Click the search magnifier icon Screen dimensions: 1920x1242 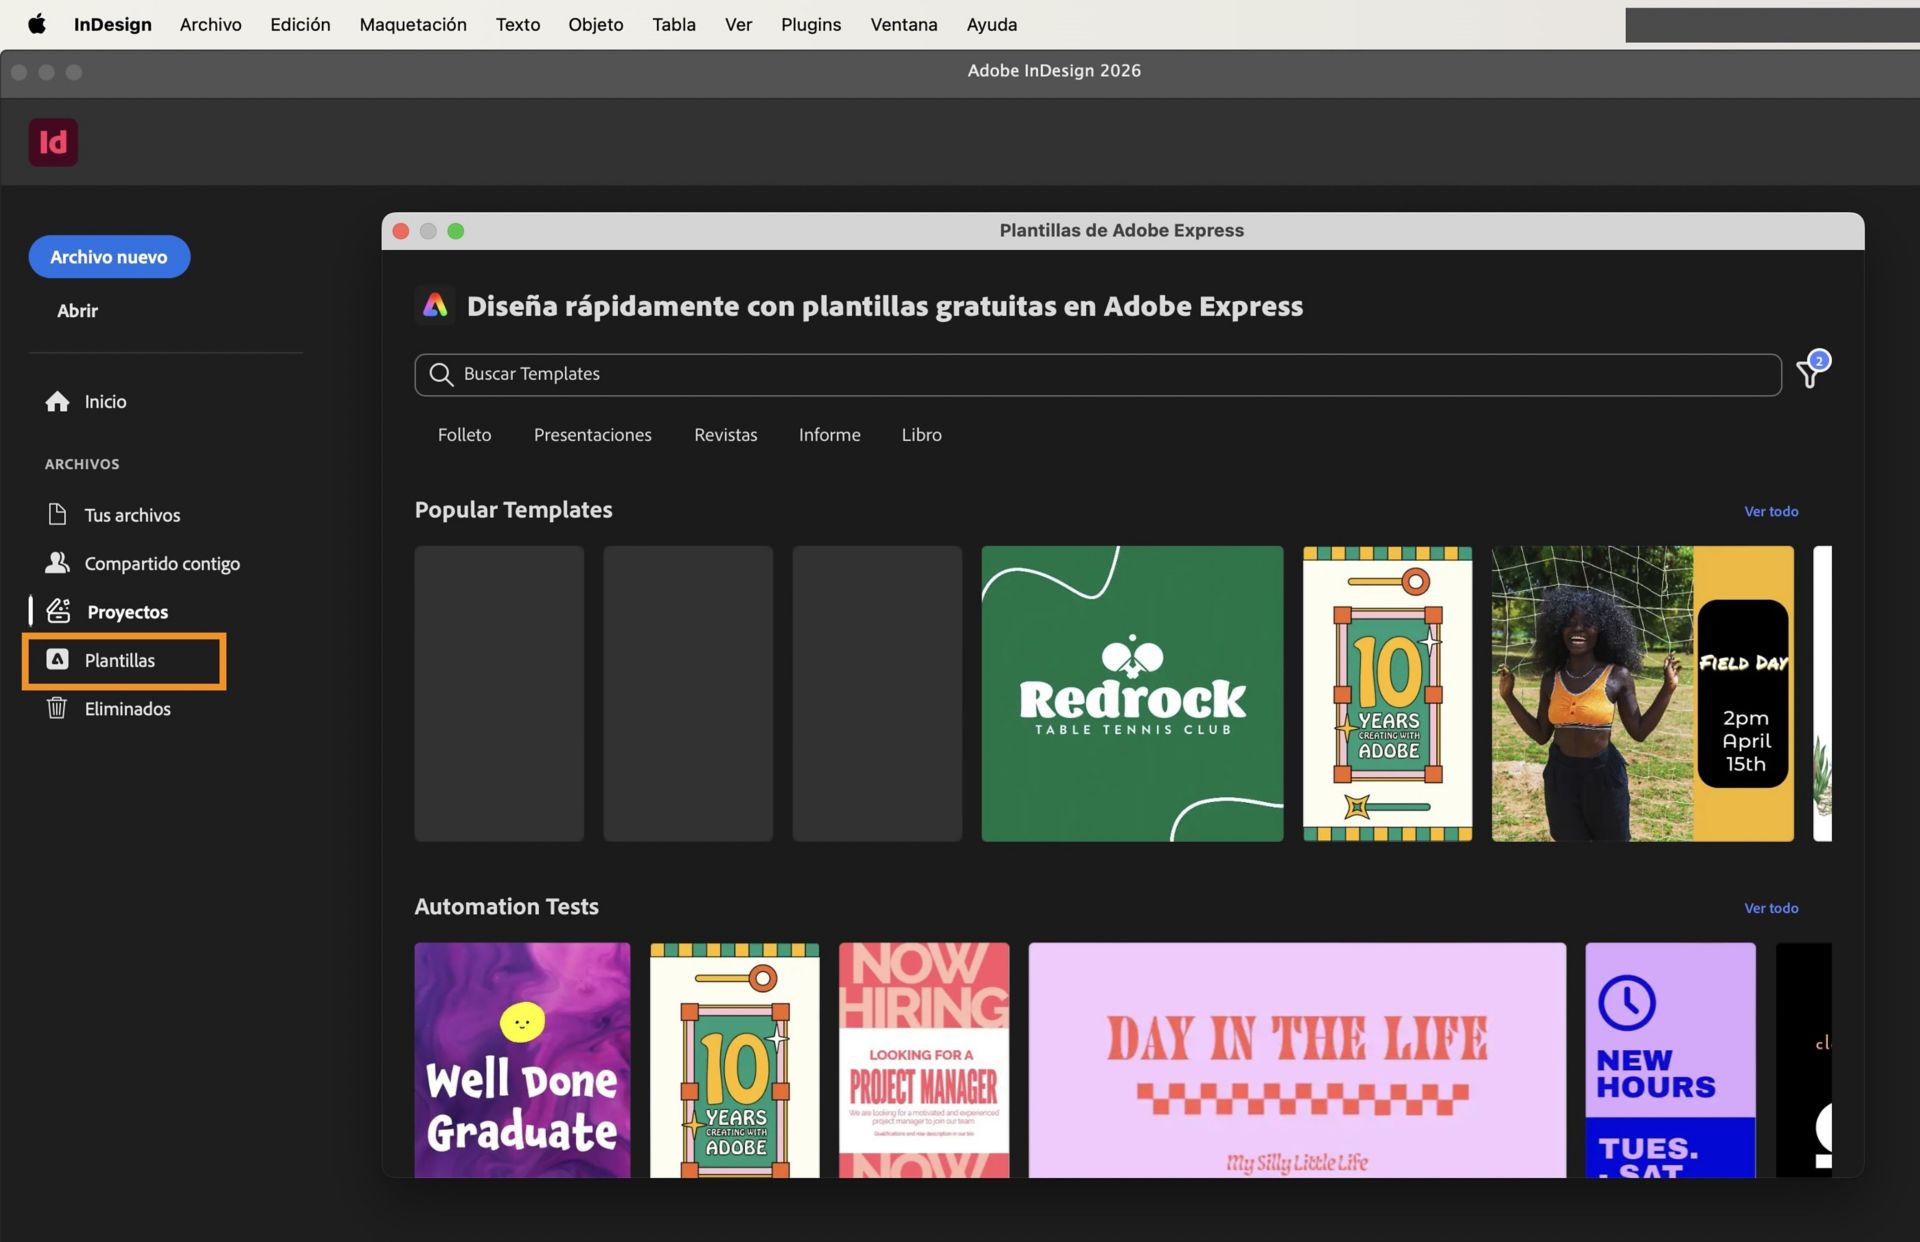441,374
